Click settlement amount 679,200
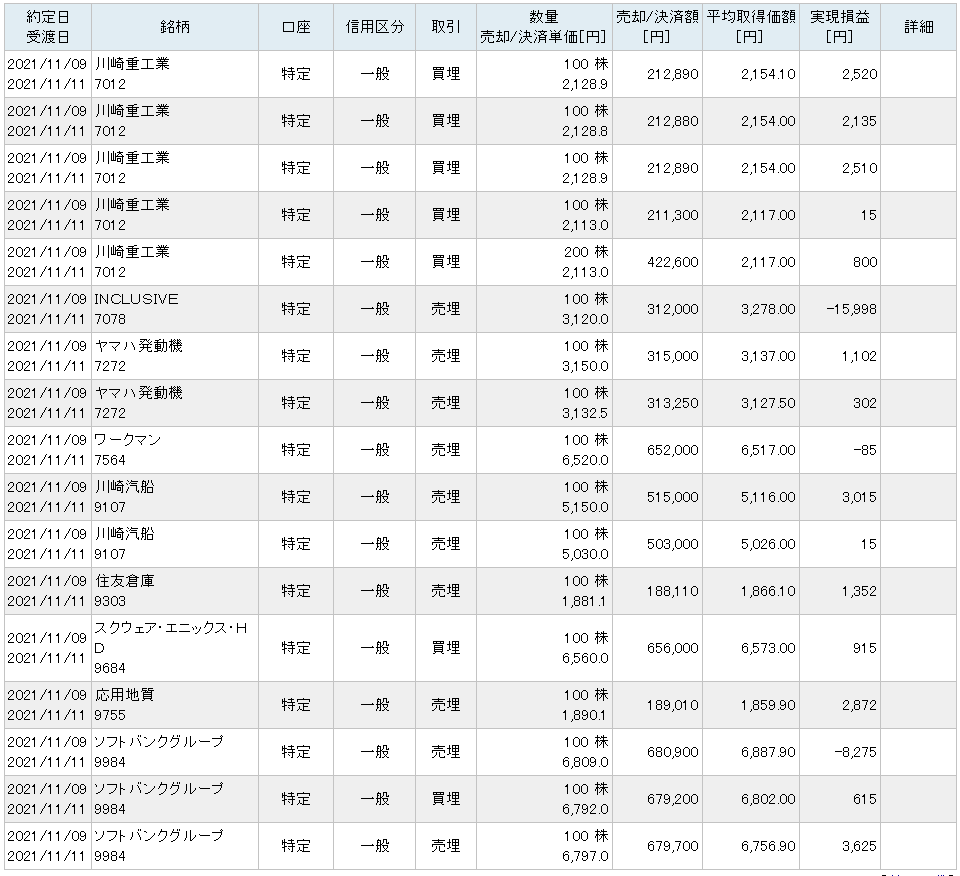Viewport: 960px width, 876px height. 672,799
